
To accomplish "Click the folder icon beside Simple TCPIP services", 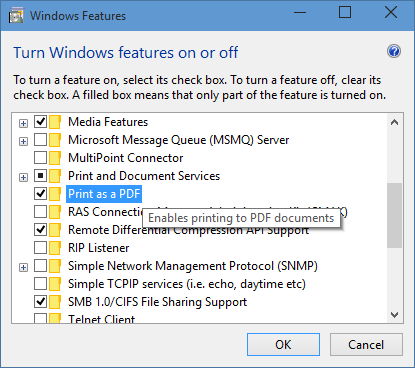I will click(x=55, y=284).
